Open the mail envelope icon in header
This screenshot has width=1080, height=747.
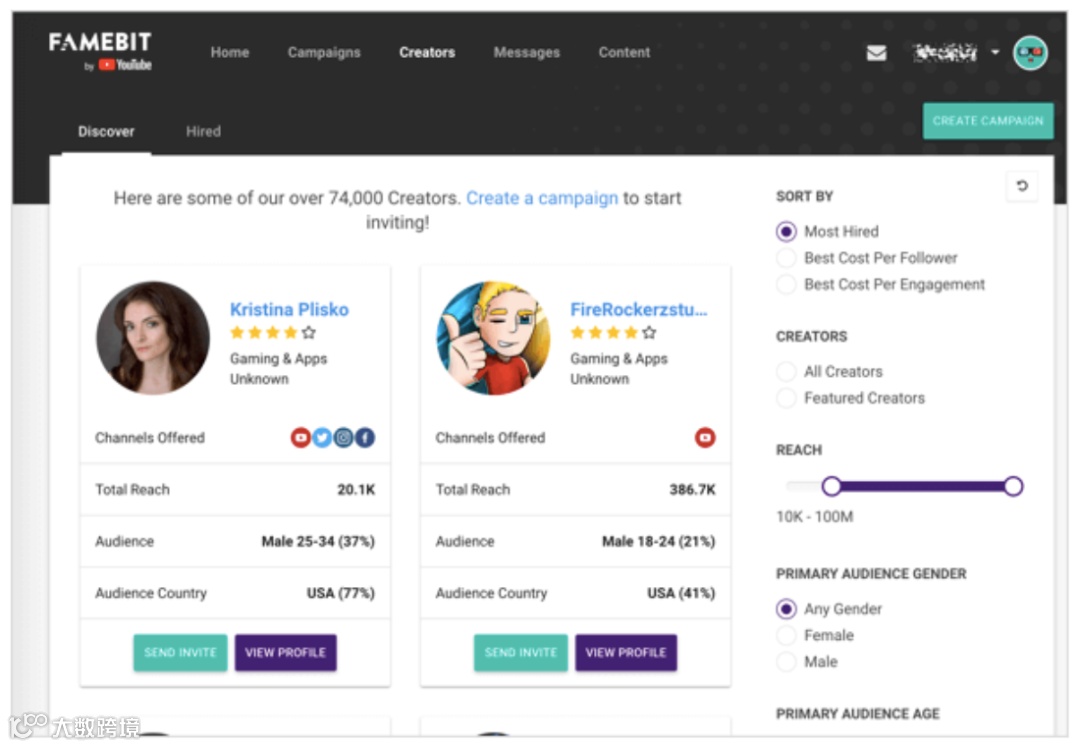[x=876, y=52]
